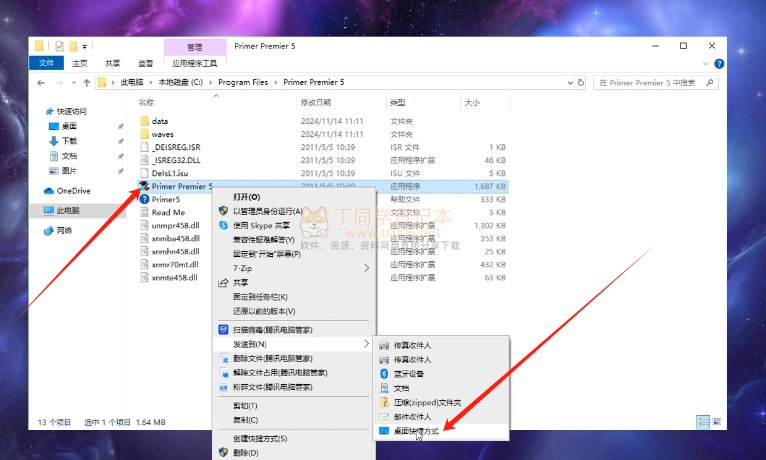Select the xnmte458.dll file row
The width and height of the screenshot is (766, 460).
tap(322, 277)
